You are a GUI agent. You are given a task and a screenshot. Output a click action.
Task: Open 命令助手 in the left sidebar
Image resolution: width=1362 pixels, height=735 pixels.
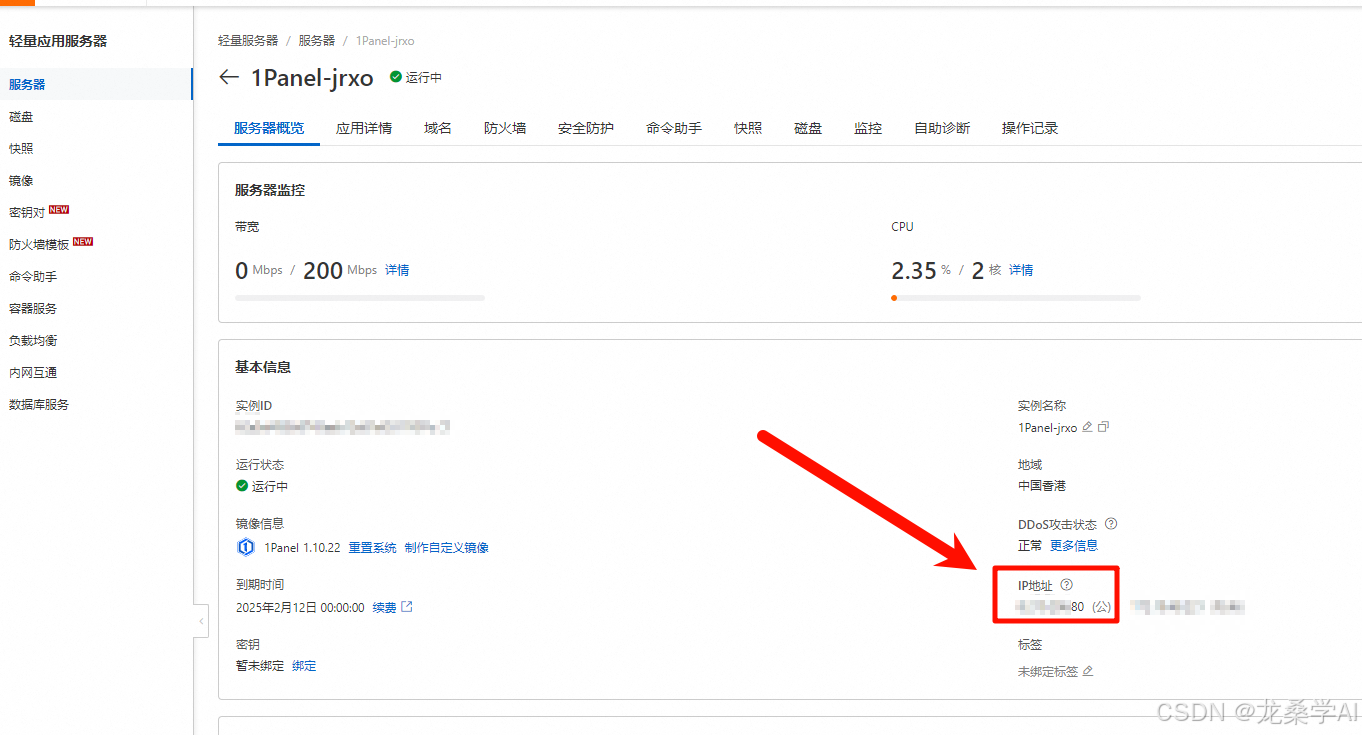(33, 276)
